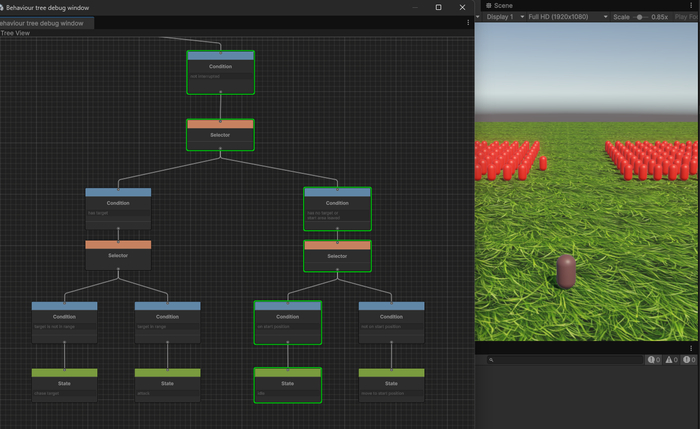The height and width of the screenshot is (429, 700).
Task: Select the 'chase target' State node
Action: point(64,384)
